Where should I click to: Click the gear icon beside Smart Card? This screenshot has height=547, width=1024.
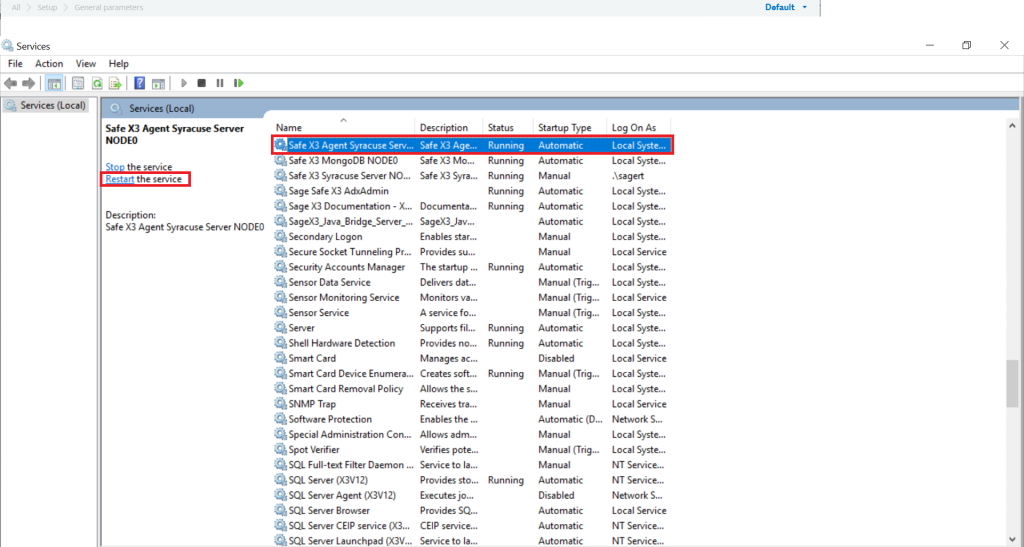[x=280, y=358]
